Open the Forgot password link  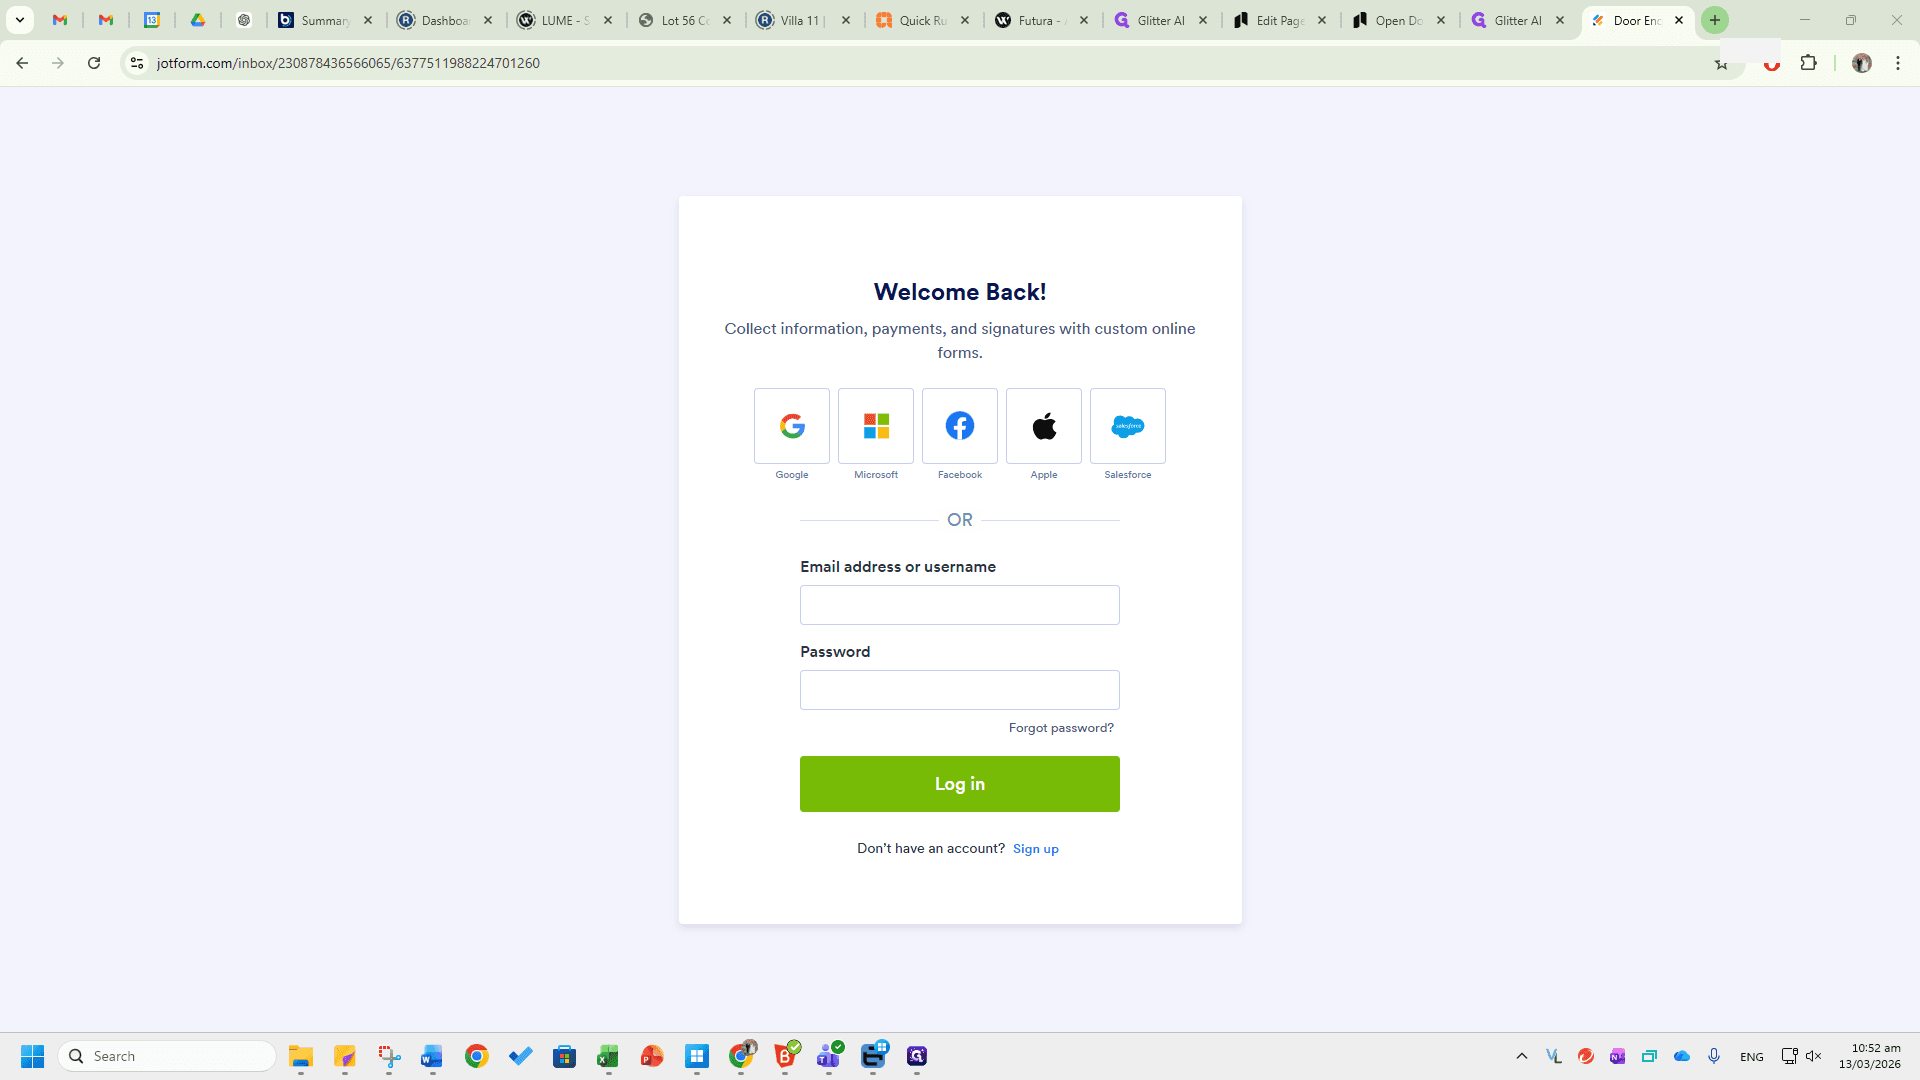coord(1061,728)
